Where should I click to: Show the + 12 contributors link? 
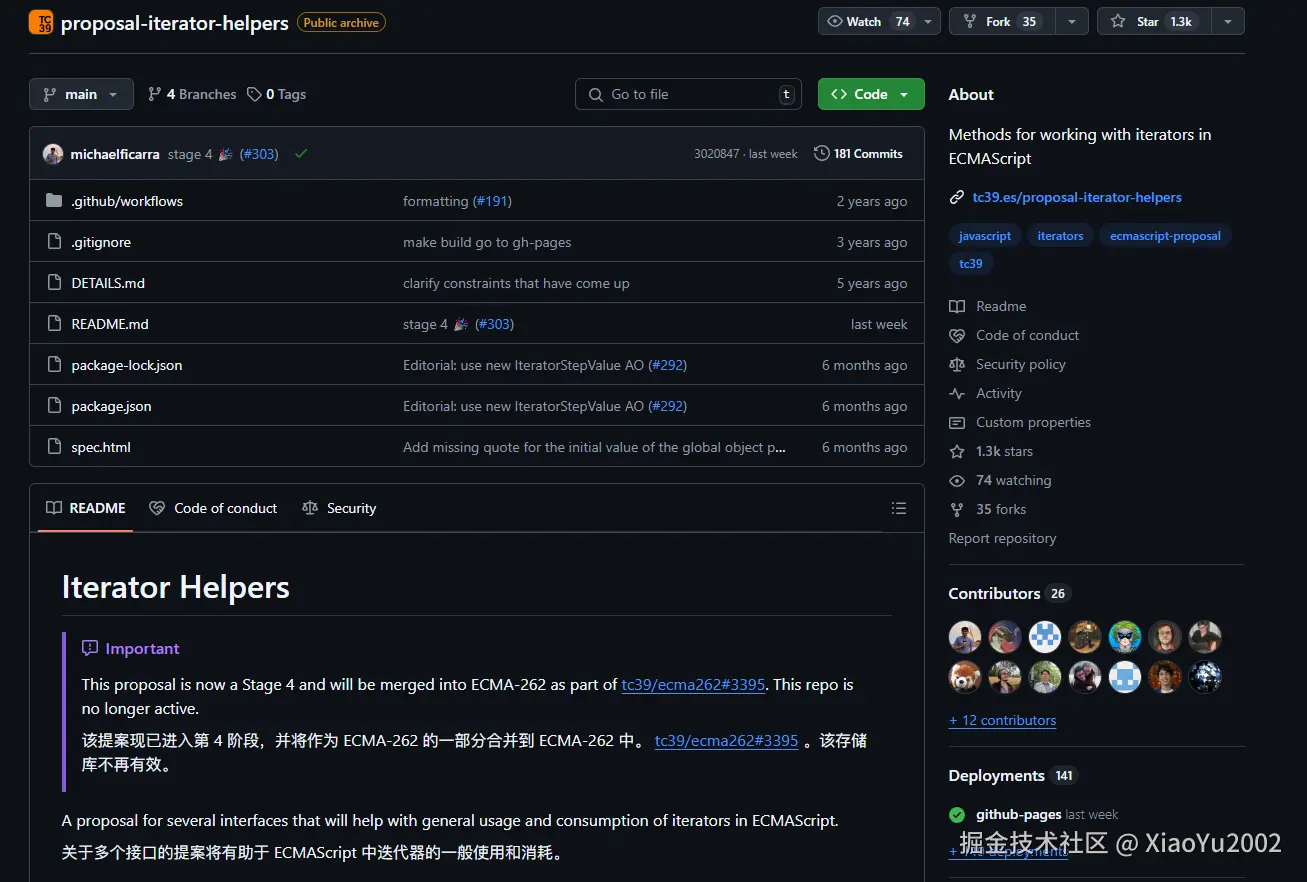tap(1002, 720)
